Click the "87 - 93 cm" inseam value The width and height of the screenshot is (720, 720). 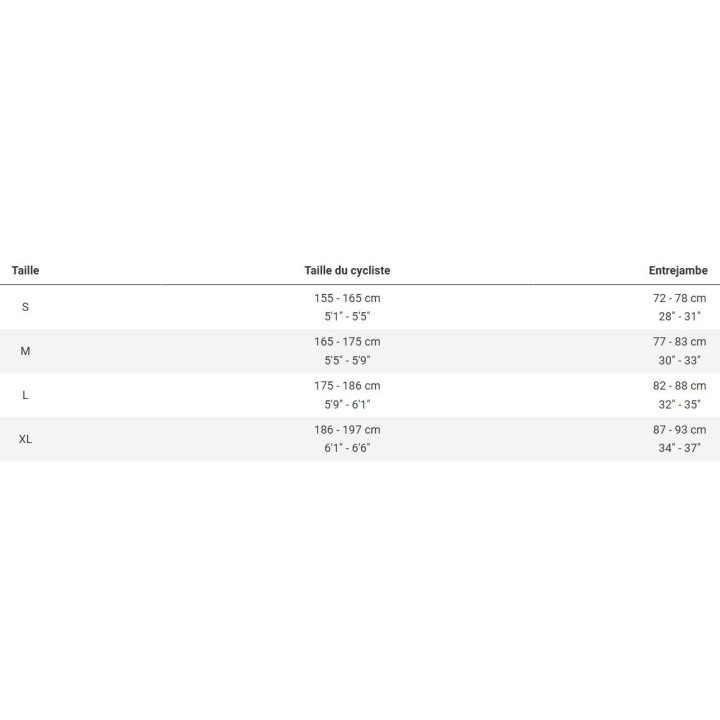[679, 430]
